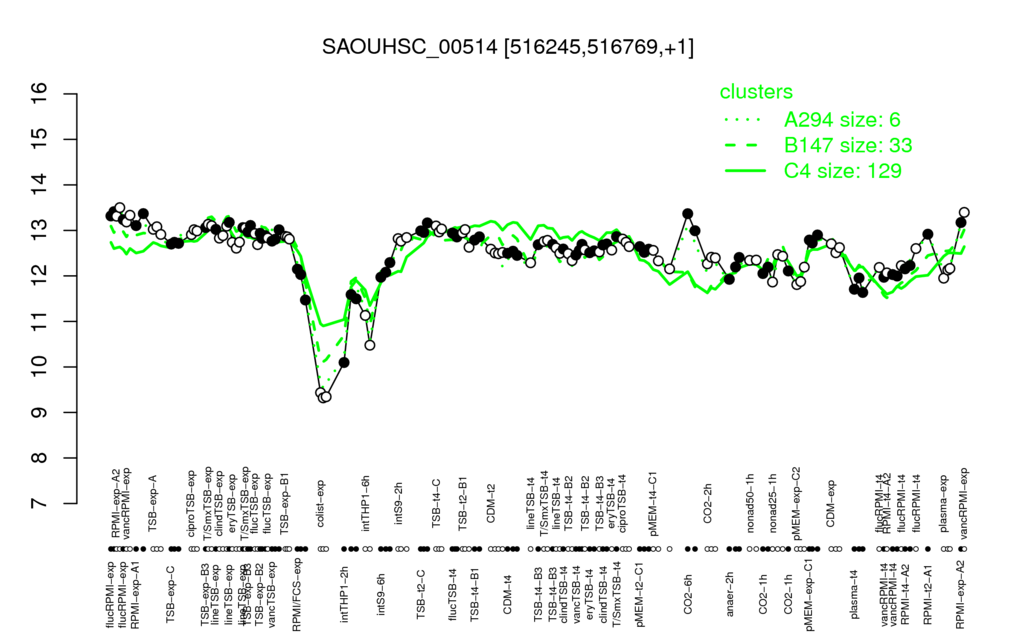Click legend entry 'C4 size: 129'

[843, 170]
